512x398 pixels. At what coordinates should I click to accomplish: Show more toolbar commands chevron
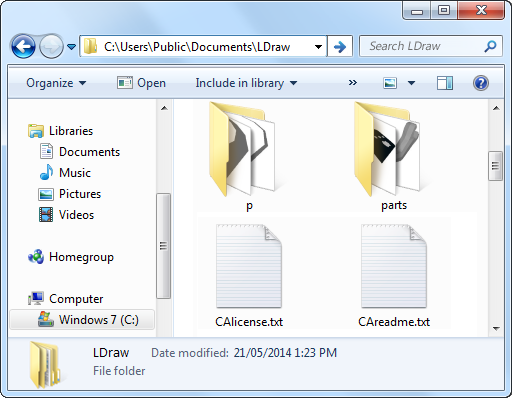(353, 82)
